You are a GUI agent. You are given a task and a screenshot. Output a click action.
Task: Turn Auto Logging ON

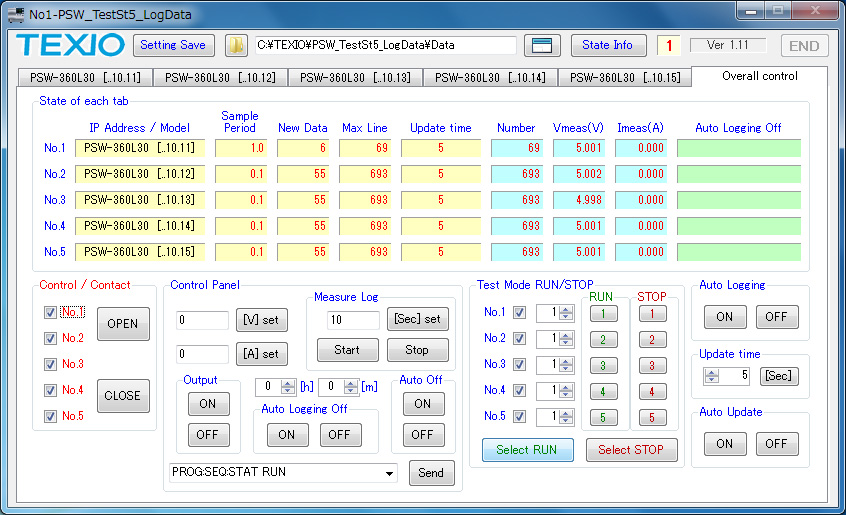725,317
